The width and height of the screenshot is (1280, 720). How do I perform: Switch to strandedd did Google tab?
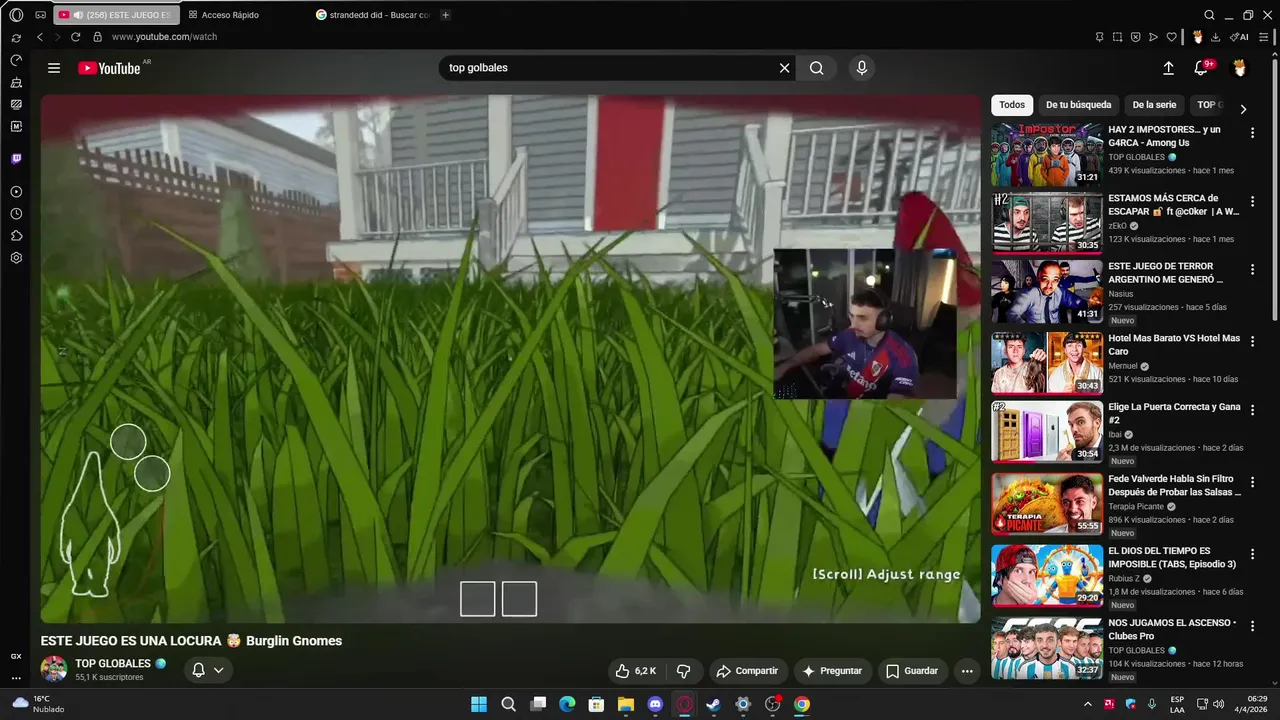click(x=373, y=15)
